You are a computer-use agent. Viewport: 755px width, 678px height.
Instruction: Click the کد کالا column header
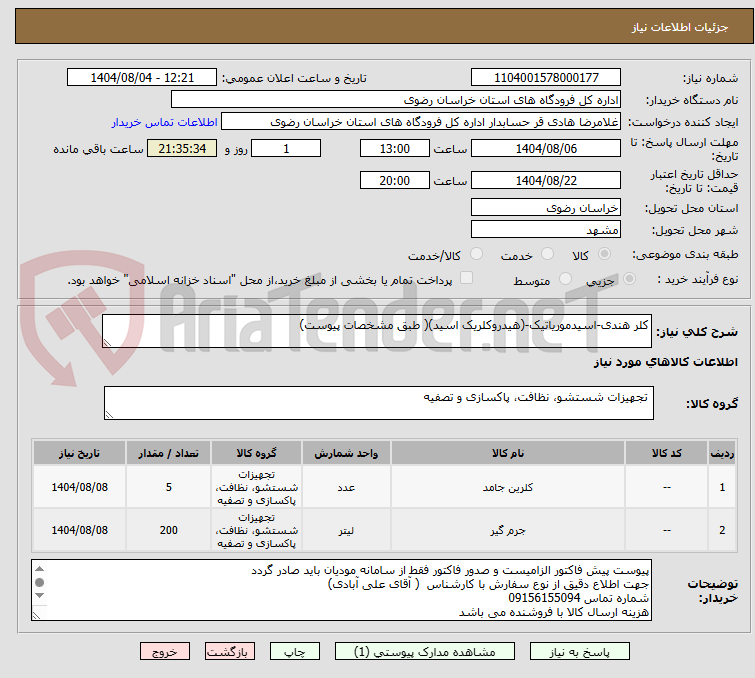click(666, 453)
